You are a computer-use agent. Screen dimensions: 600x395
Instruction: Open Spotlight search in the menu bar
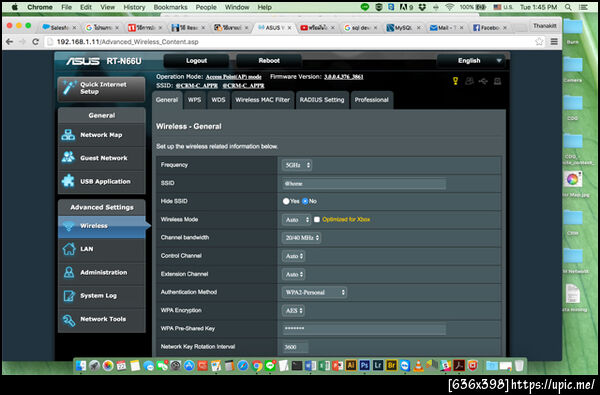pos(568,7)
